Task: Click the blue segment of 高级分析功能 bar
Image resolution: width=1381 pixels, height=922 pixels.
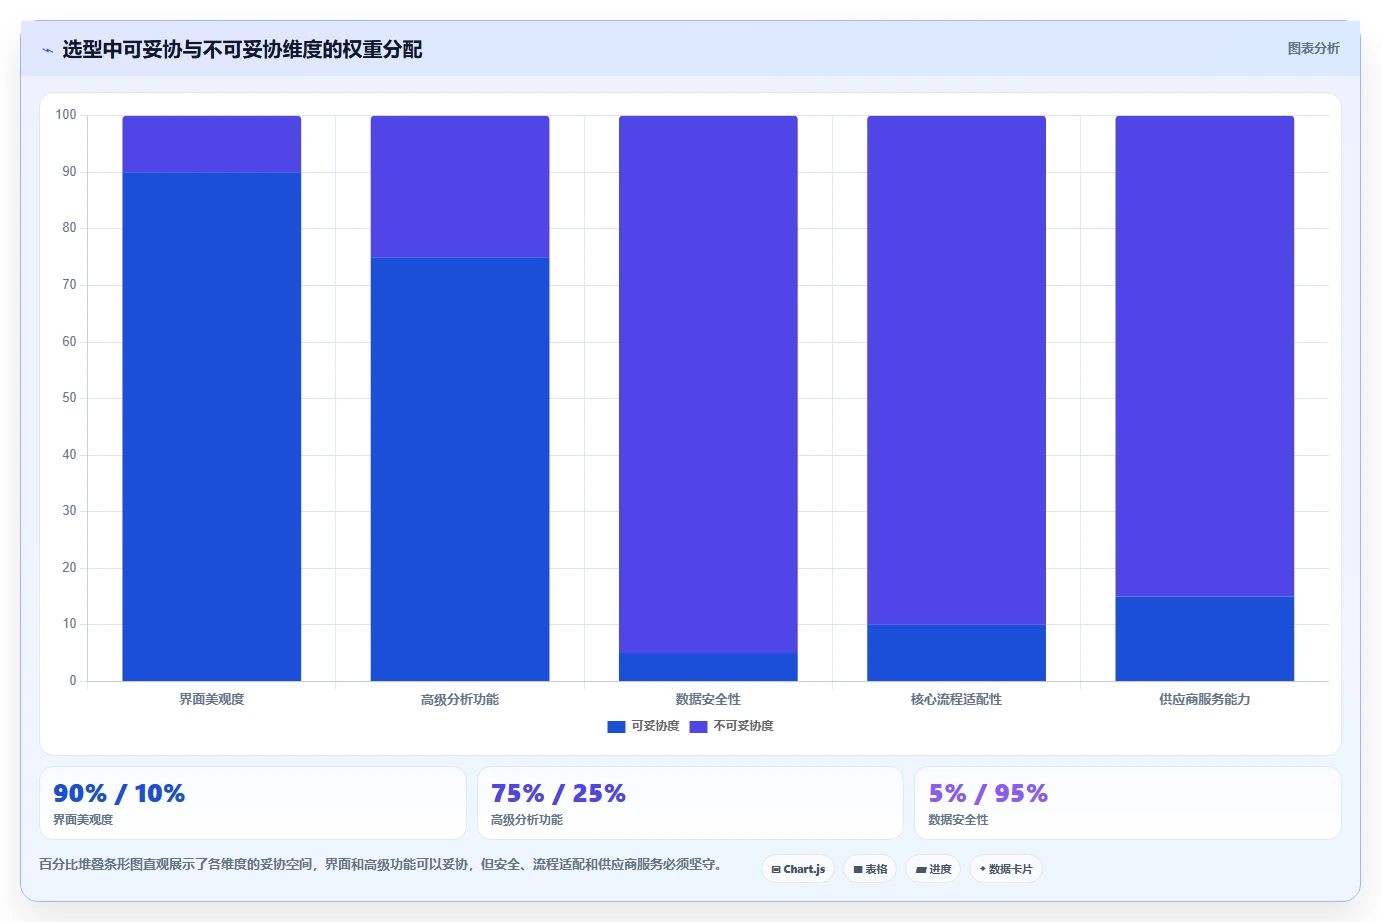Action: pos(460,469)
